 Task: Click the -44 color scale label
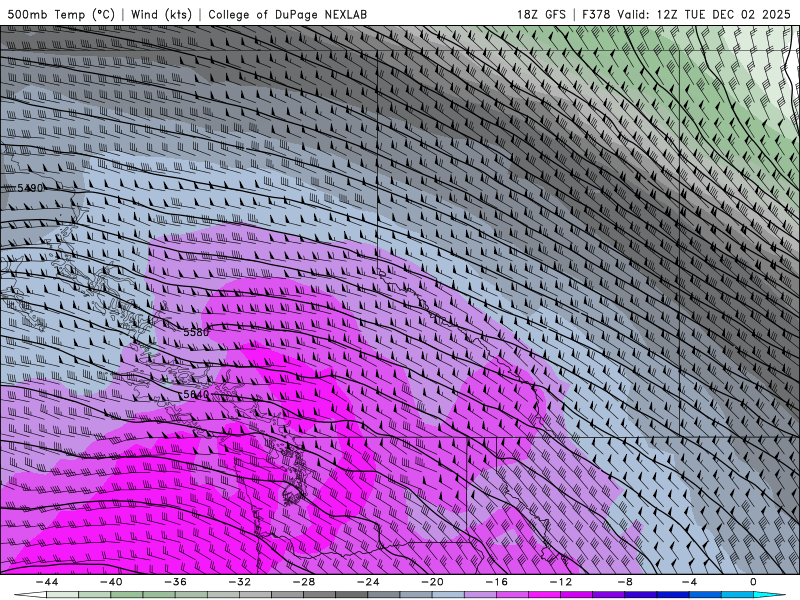click(x=47, y=582)
